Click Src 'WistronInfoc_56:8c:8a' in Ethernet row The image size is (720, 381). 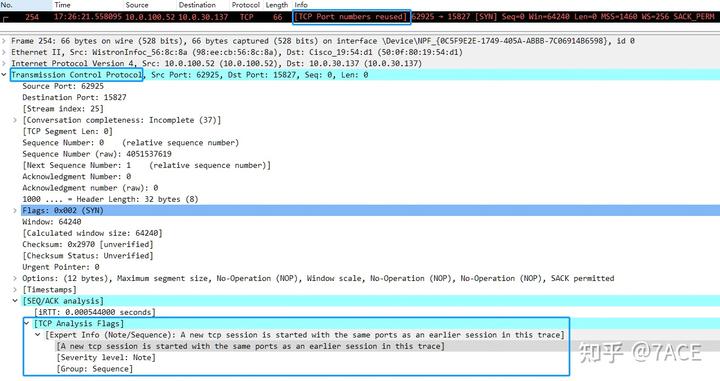(140, 52)
